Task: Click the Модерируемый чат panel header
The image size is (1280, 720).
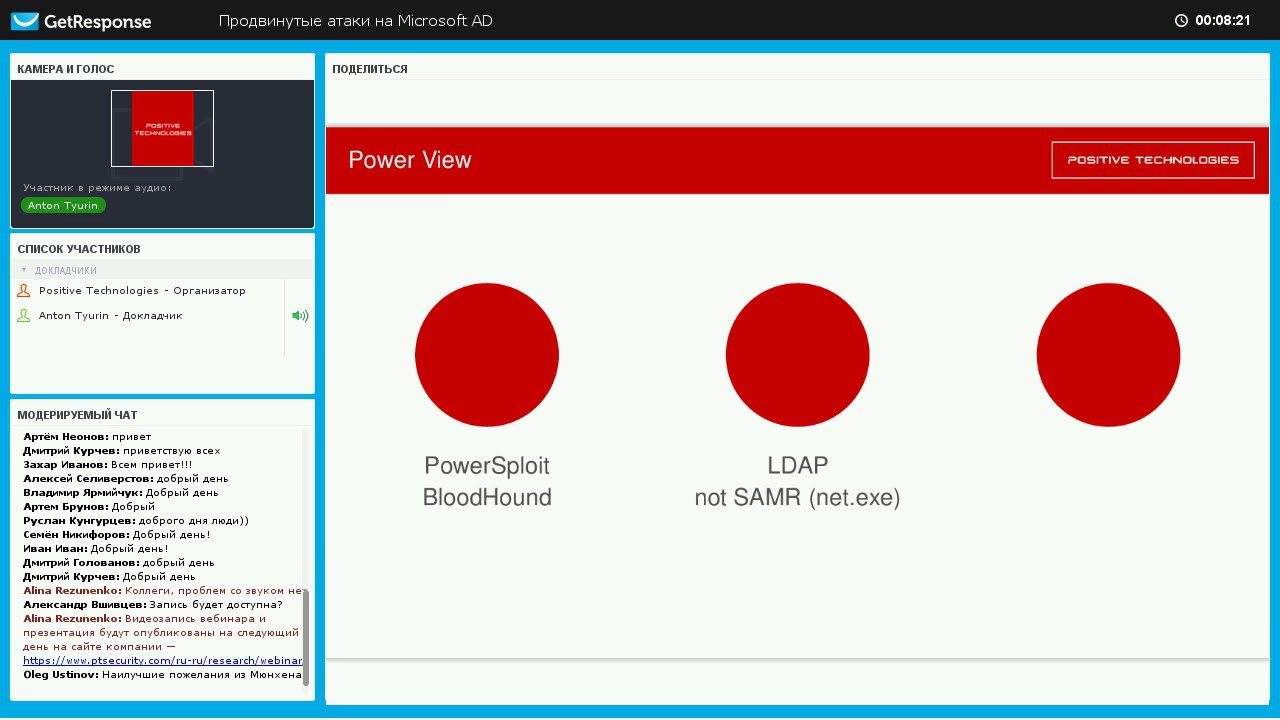Action: (77, 415)
